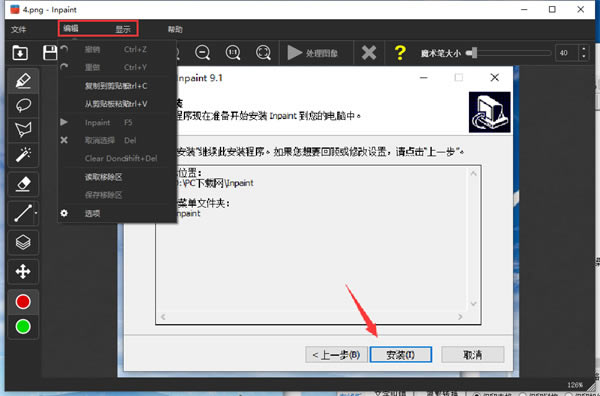Open 选项 with gear icon in menu

(116, 213)
